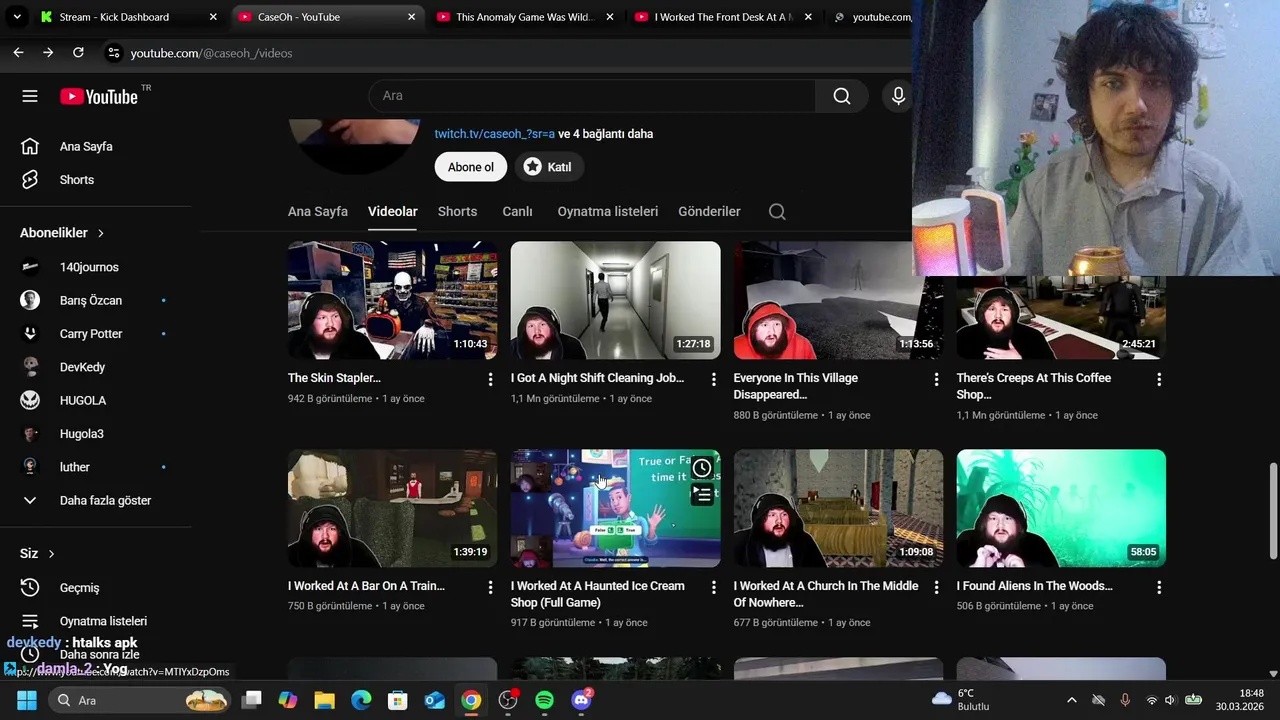The height and width of the screenshot is (720, 1280).
Task: Open weather widget showing 6°C Bulutlu
Action: click(962, 700)
